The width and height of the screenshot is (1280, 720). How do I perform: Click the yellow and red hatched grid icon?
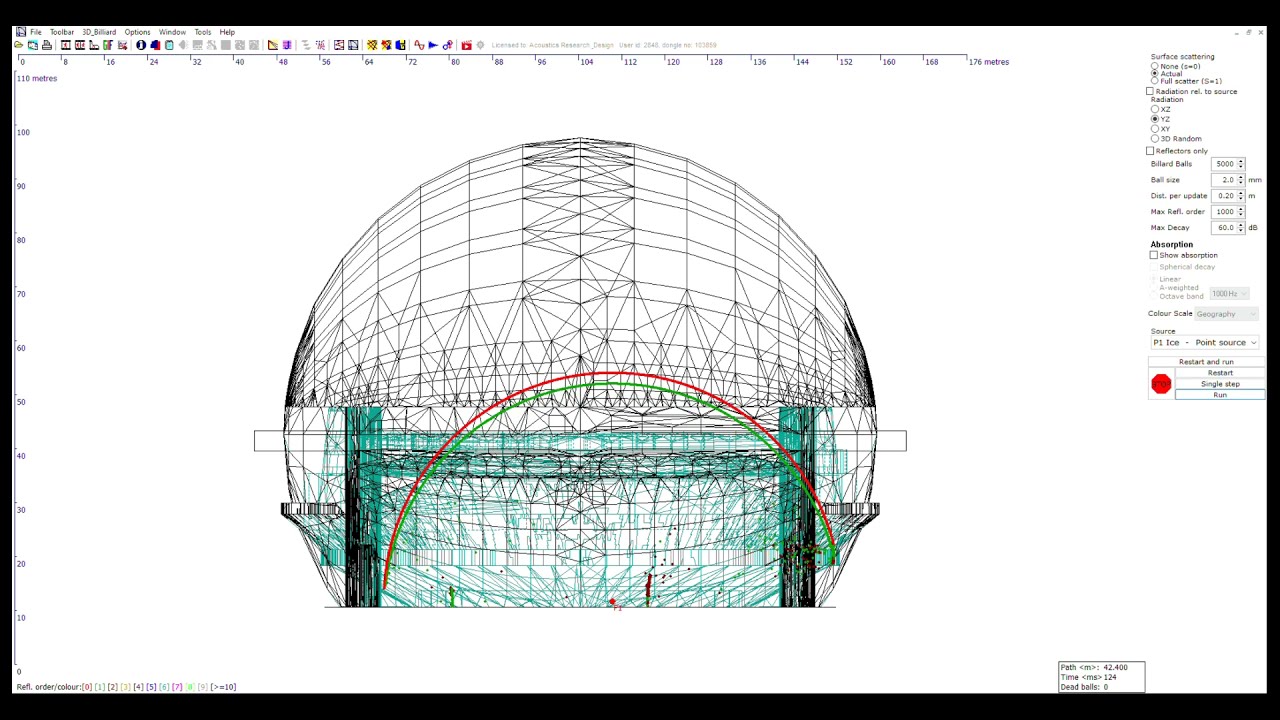pos(372,45)
